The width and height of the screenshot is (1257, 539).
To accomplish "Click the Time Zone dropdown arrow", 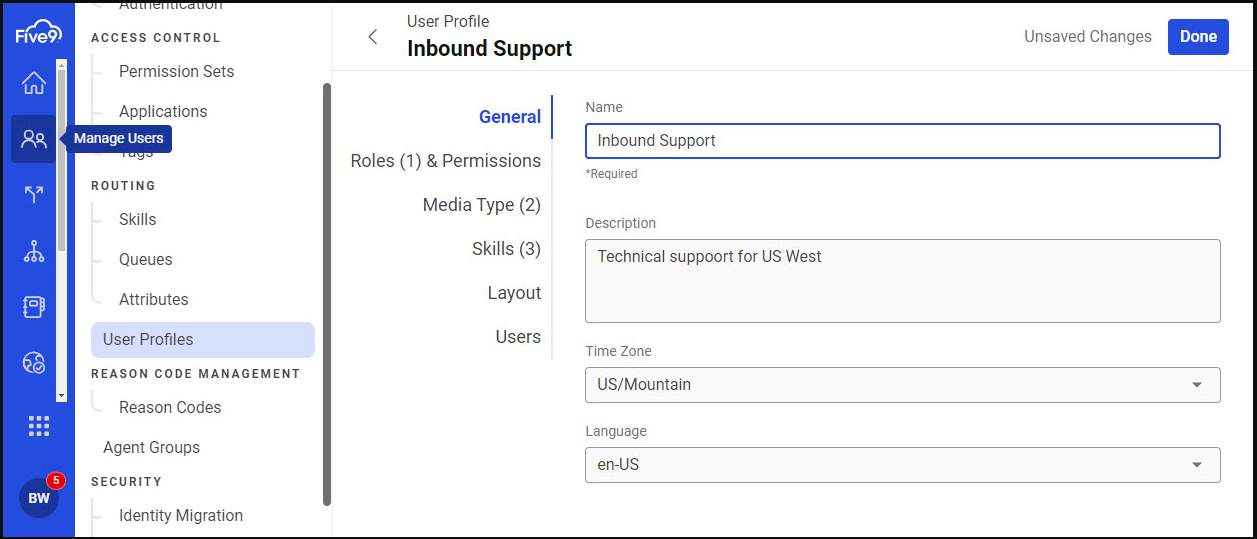I will click(x=1197, y=385).
